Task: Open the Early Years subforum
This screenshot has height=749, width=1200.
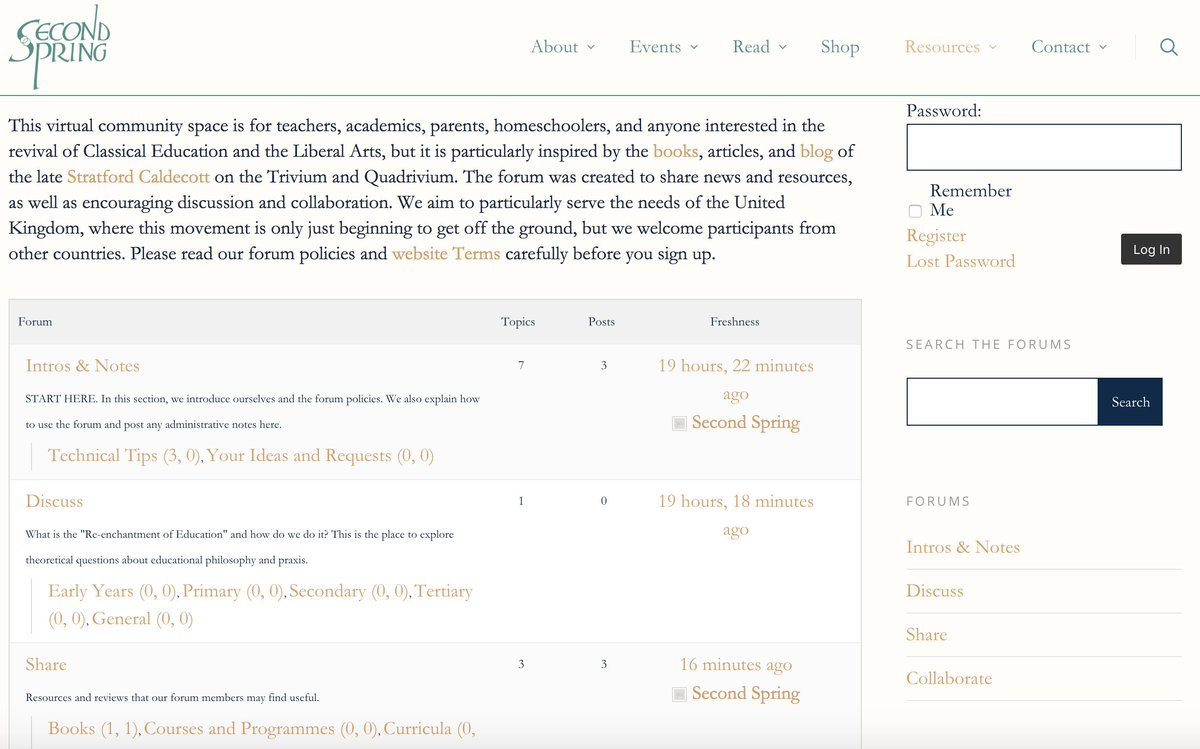Action: pyautogui.click(x=113, y=591)
